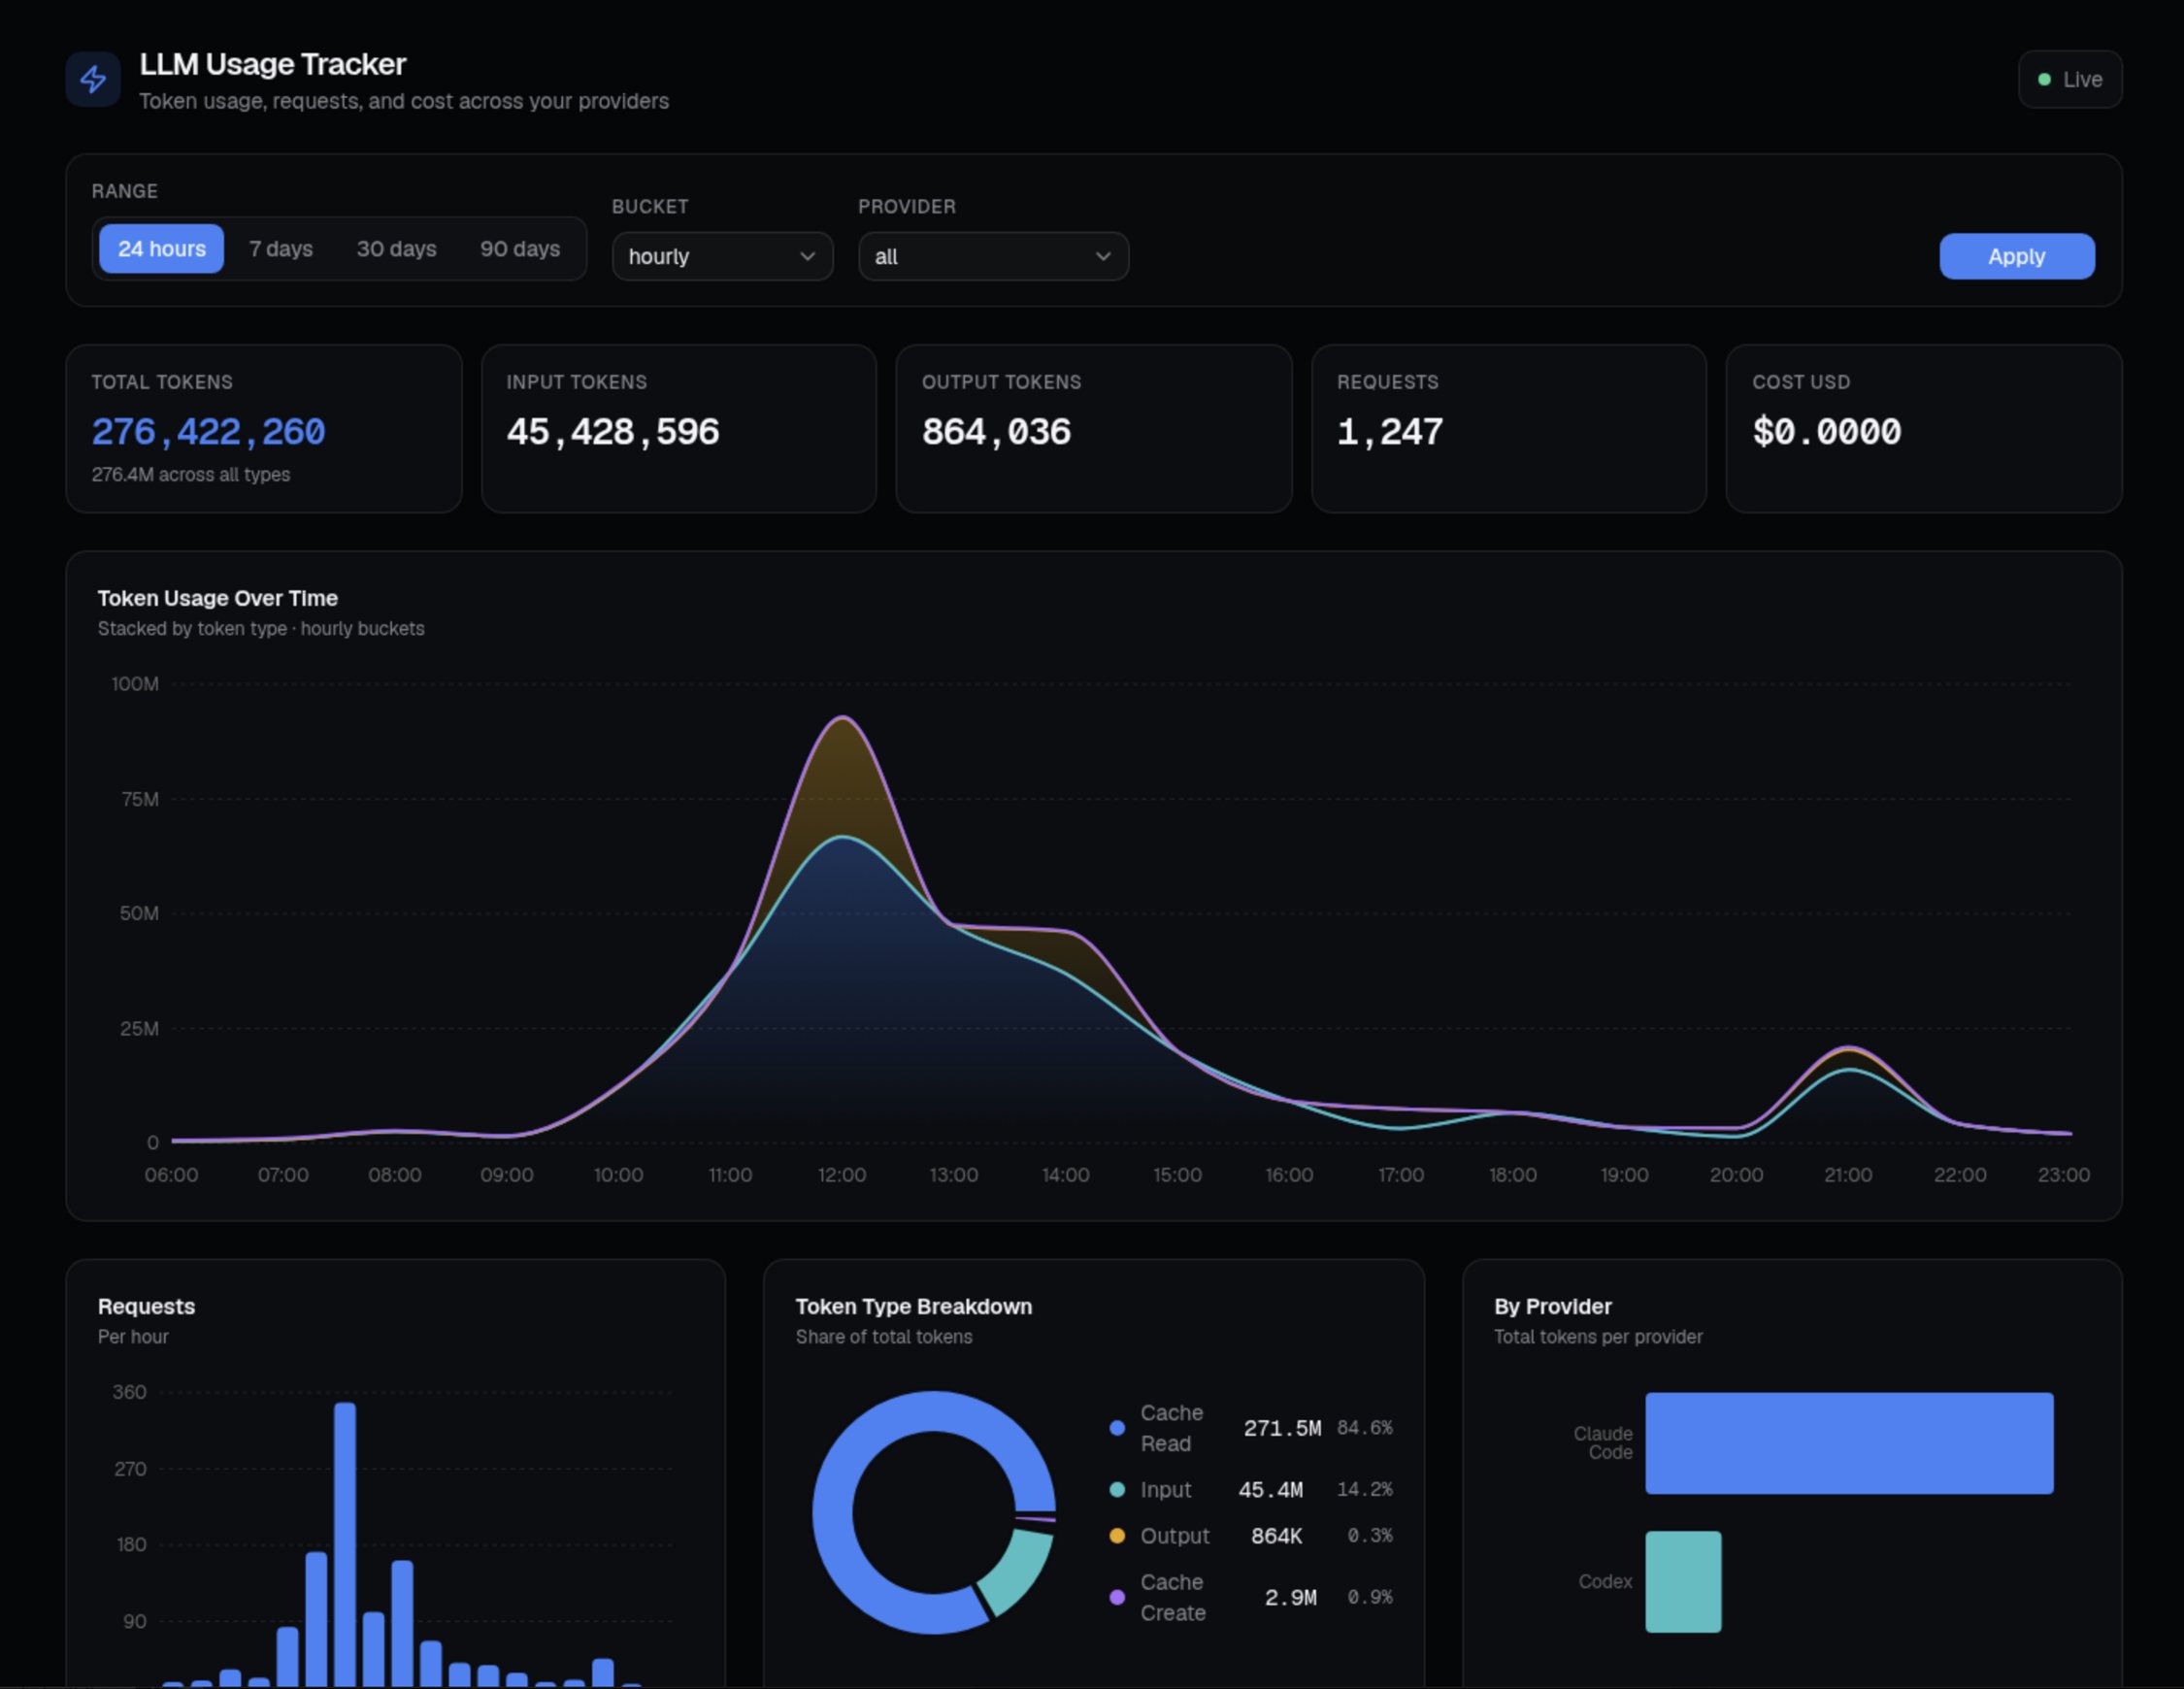Screen dimensions: 2184x1689
Task: Click the input tokens value 45,428,596
Action: coord(612,431)
